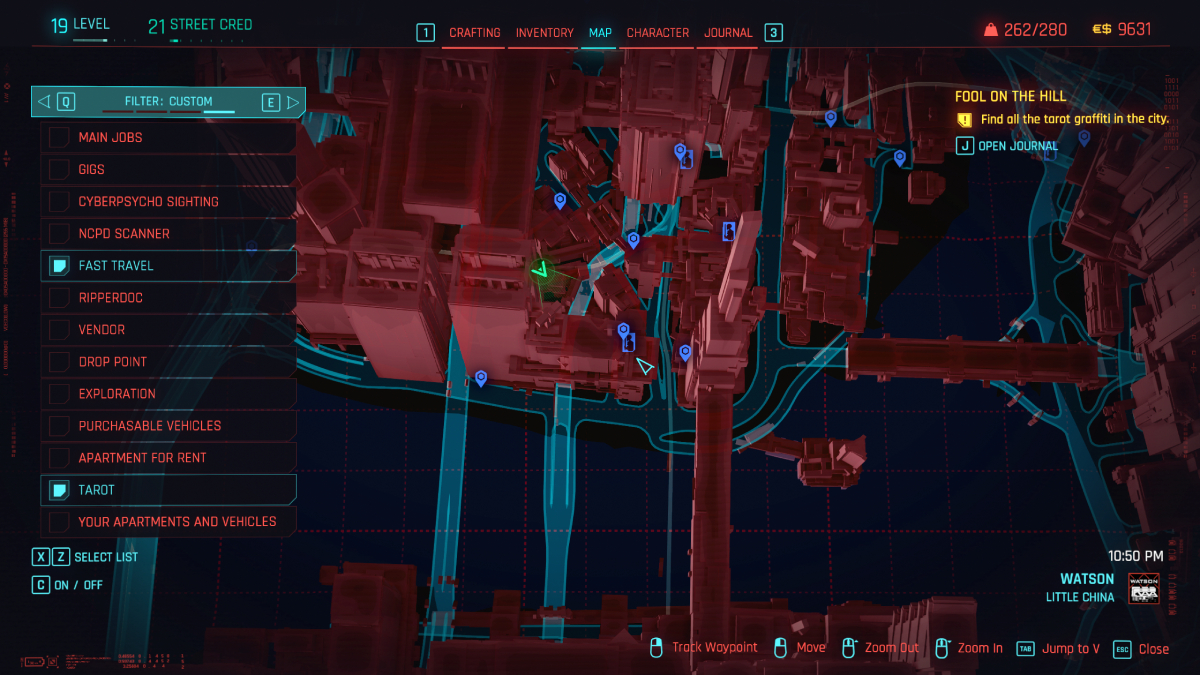This screenshot has height=675, width=1200.
Task: Click the red carry weight icon
Action: click(x=990, y=30)
